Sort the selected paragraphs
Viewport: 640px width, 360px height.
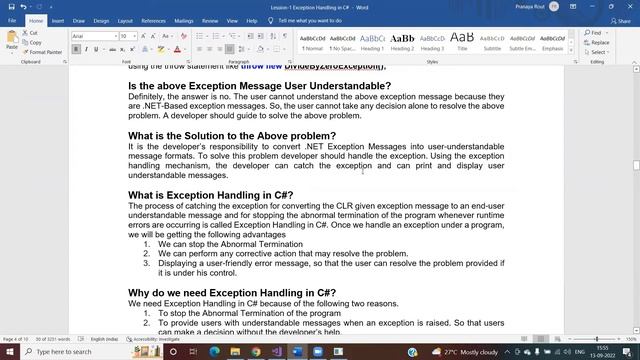click(273, 36)
